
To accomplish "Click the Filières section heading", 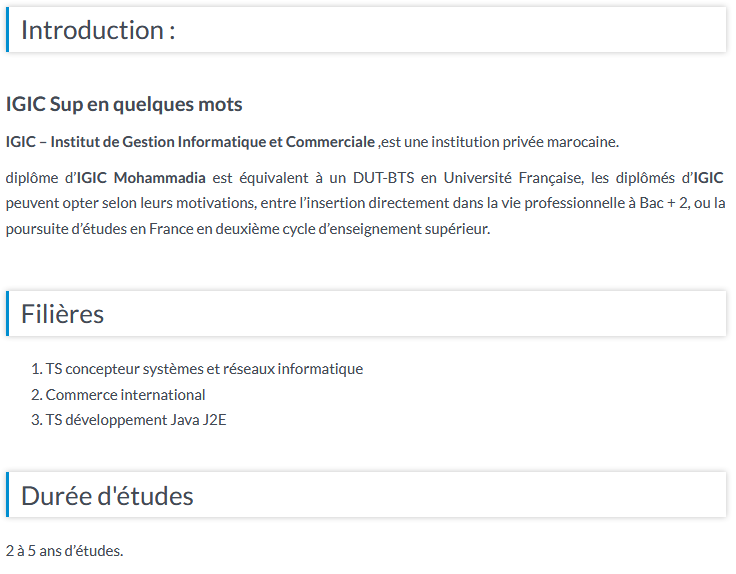I will click(x=62, y=314).
